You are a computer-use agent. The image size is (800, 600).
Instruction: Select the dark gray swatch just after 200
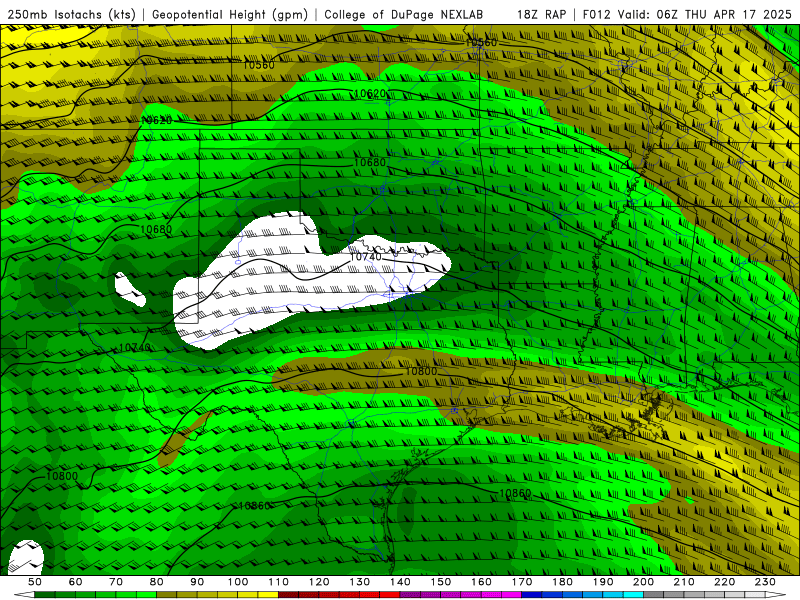click(654, 595)
